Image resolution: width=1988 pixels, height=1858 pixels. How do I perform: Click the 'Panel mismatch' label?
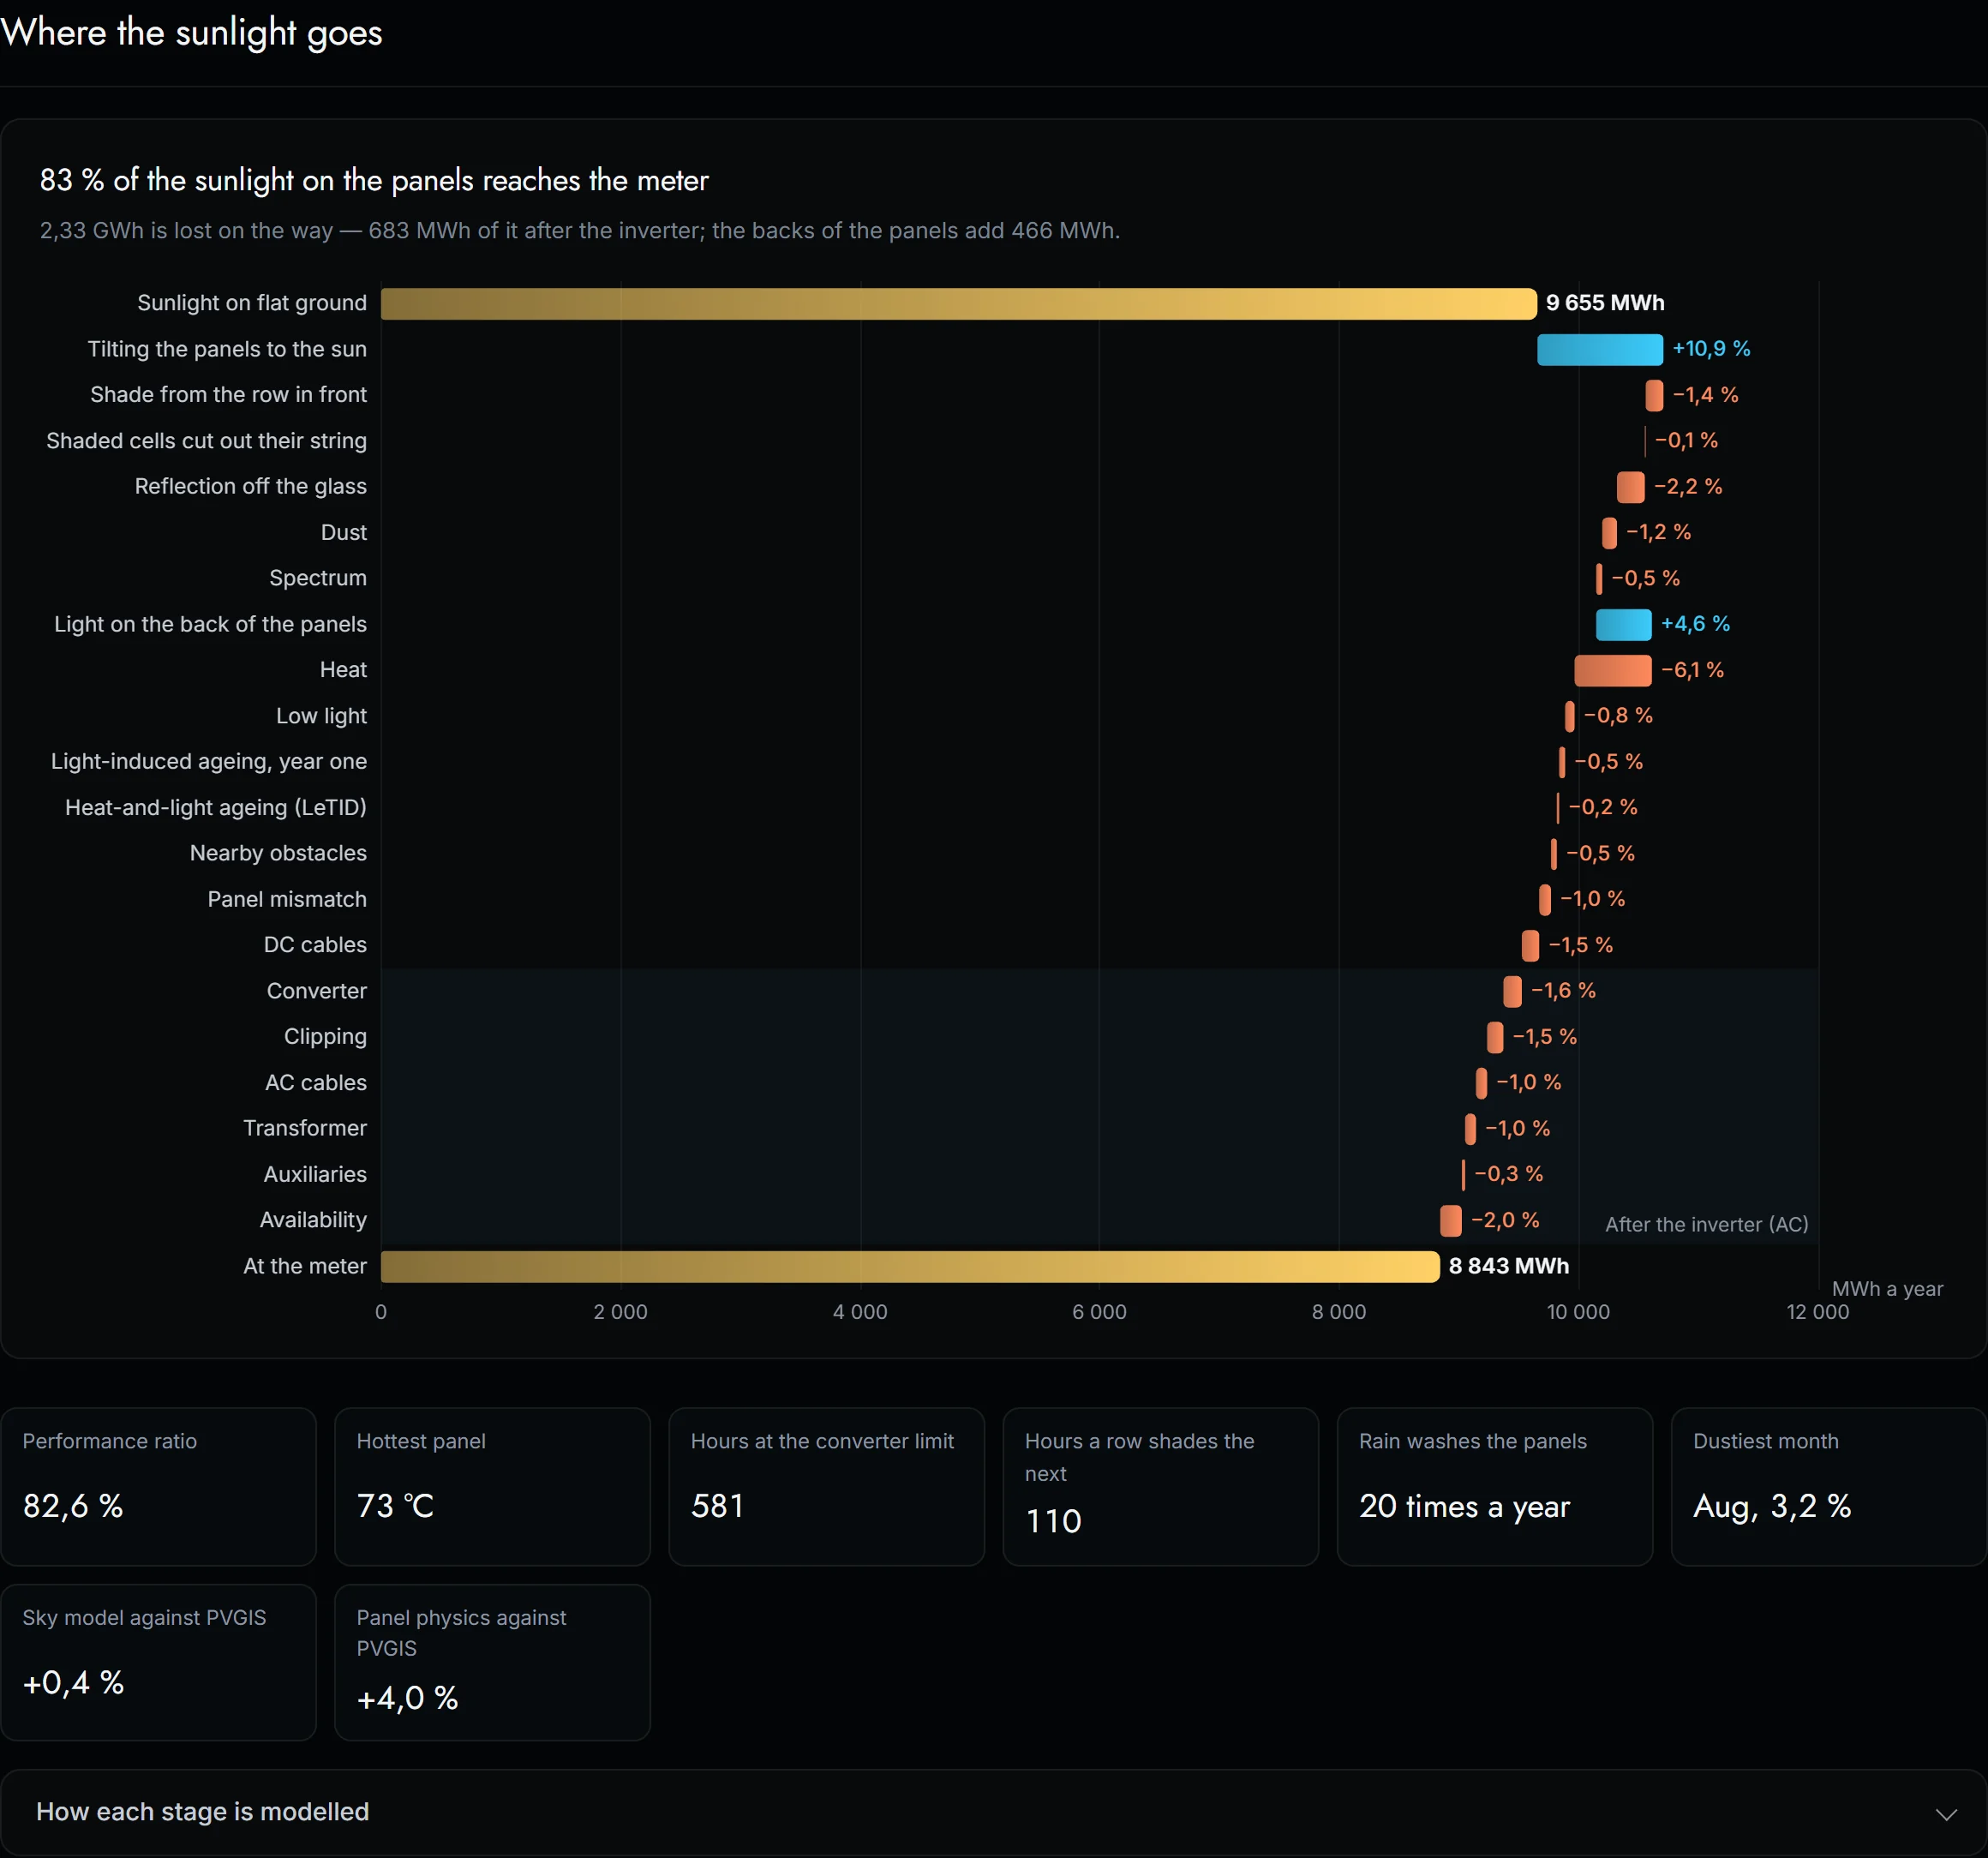(287, 899)
